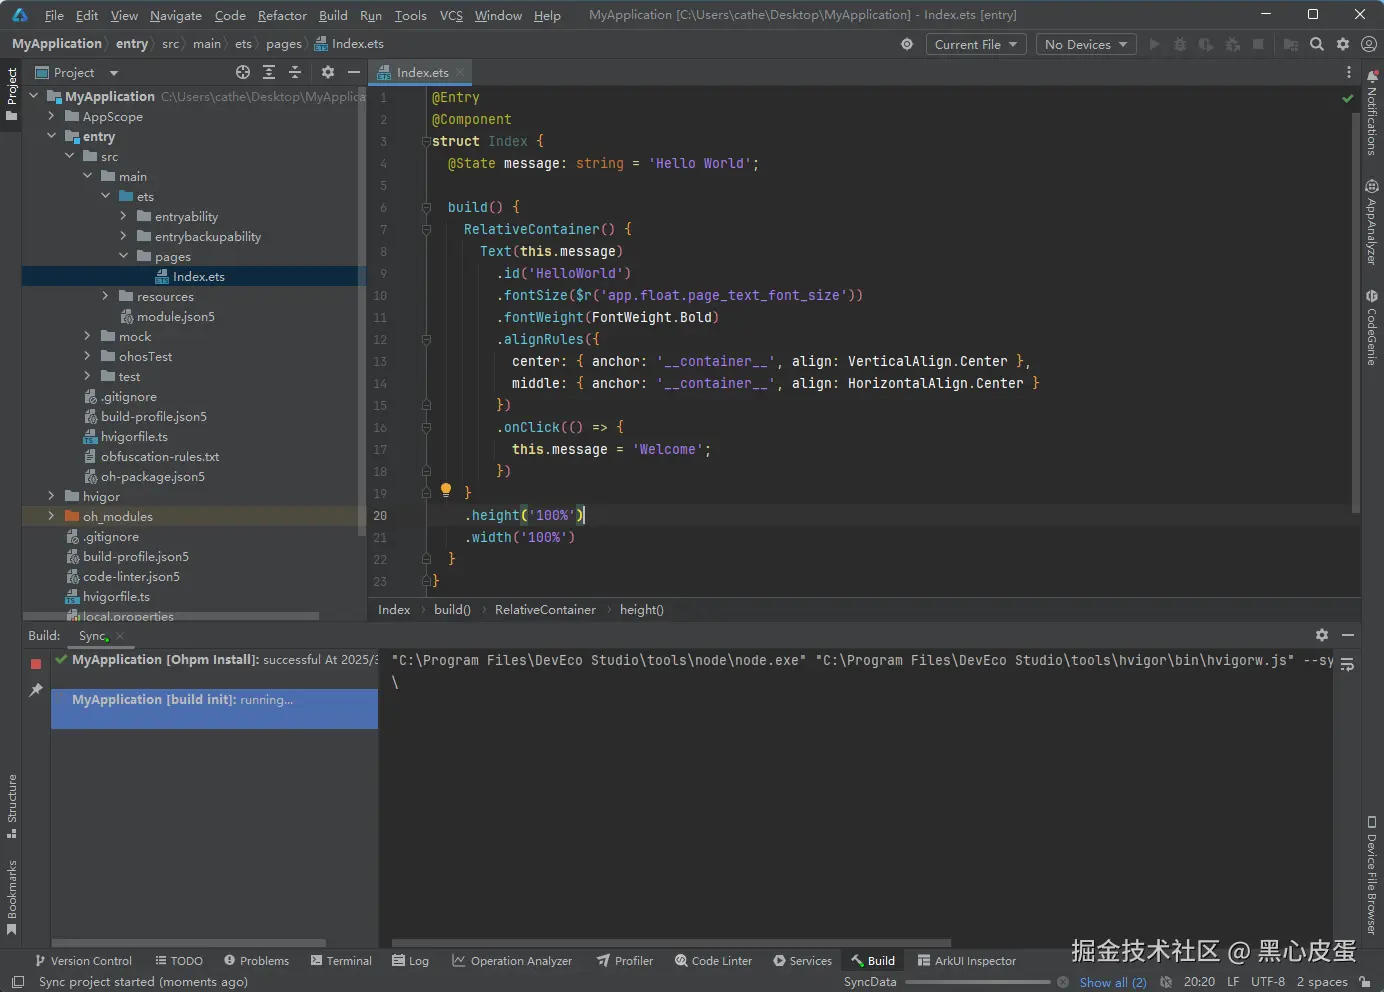Toggle soft-wrap in build output console

(x=1347, y=665)
